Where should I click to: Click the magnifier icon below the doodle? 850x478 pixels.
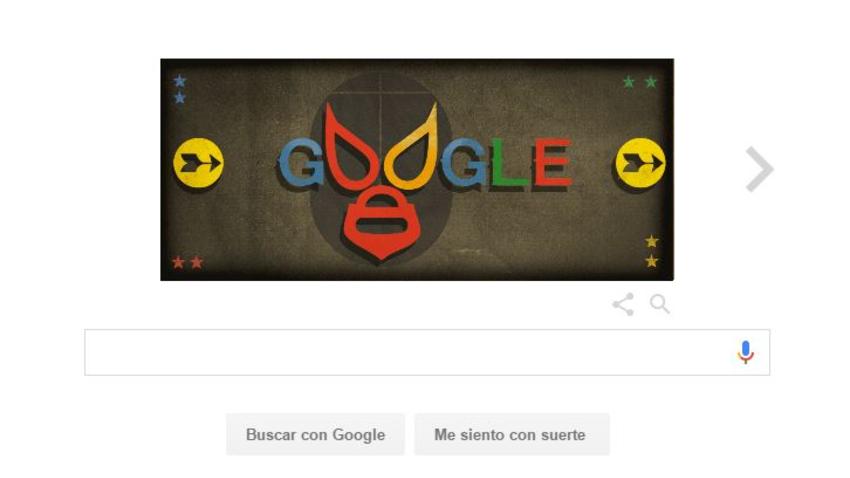coord(660,304)
